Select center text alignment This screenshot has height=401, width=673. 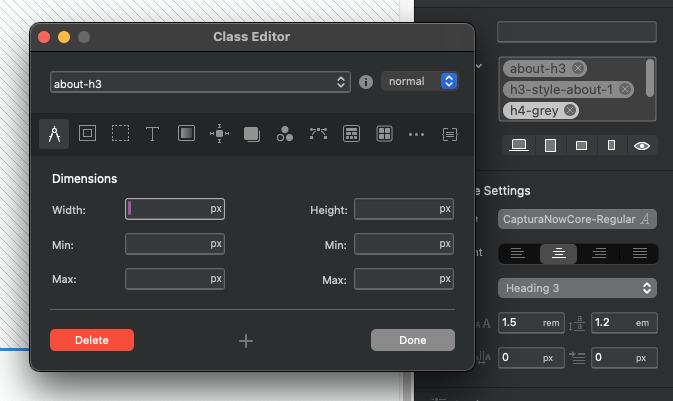[559, 254]
